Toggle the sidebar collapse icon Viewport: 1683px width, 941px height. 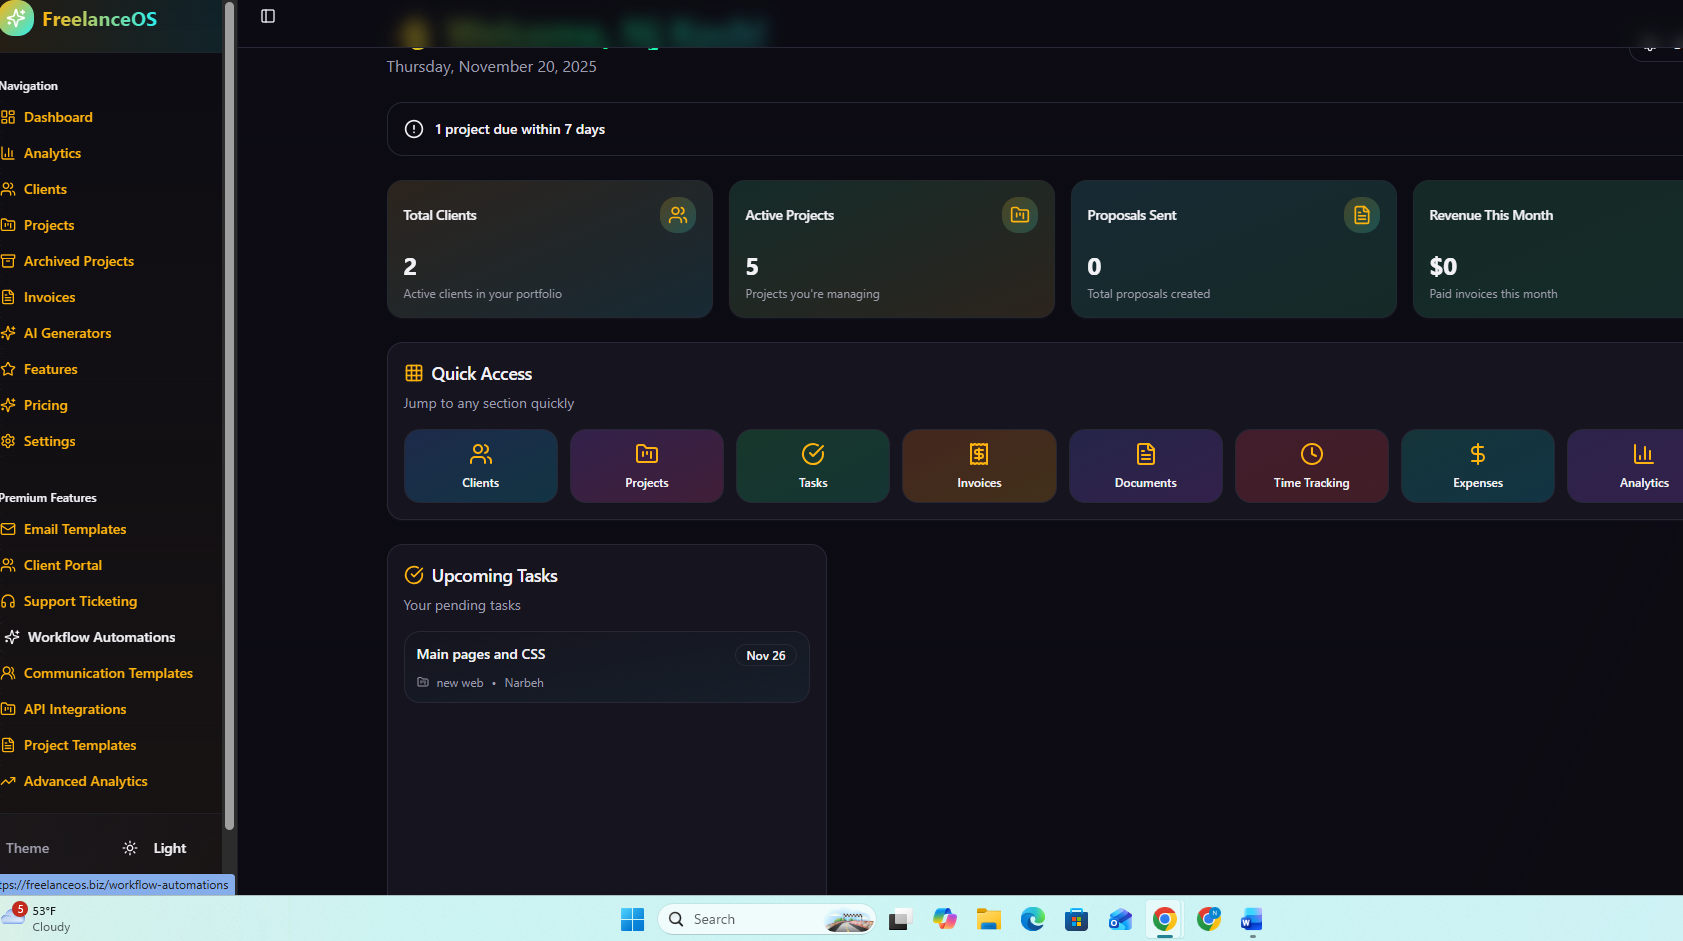coord(268,16)
